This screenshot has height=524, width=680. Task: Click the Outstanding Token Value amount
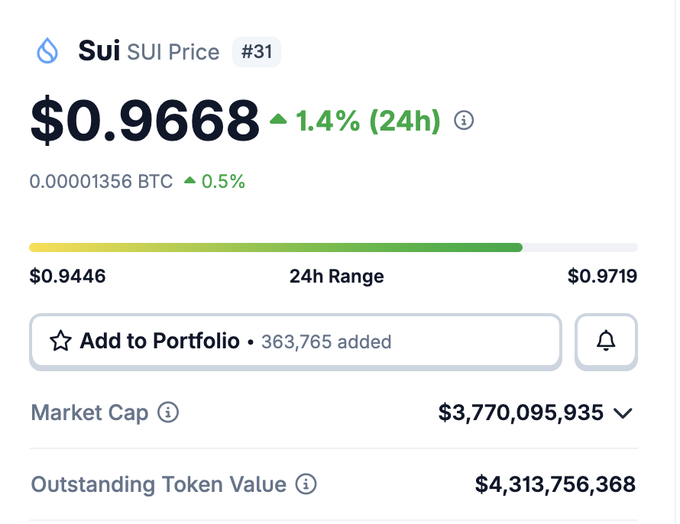point(555,485)
